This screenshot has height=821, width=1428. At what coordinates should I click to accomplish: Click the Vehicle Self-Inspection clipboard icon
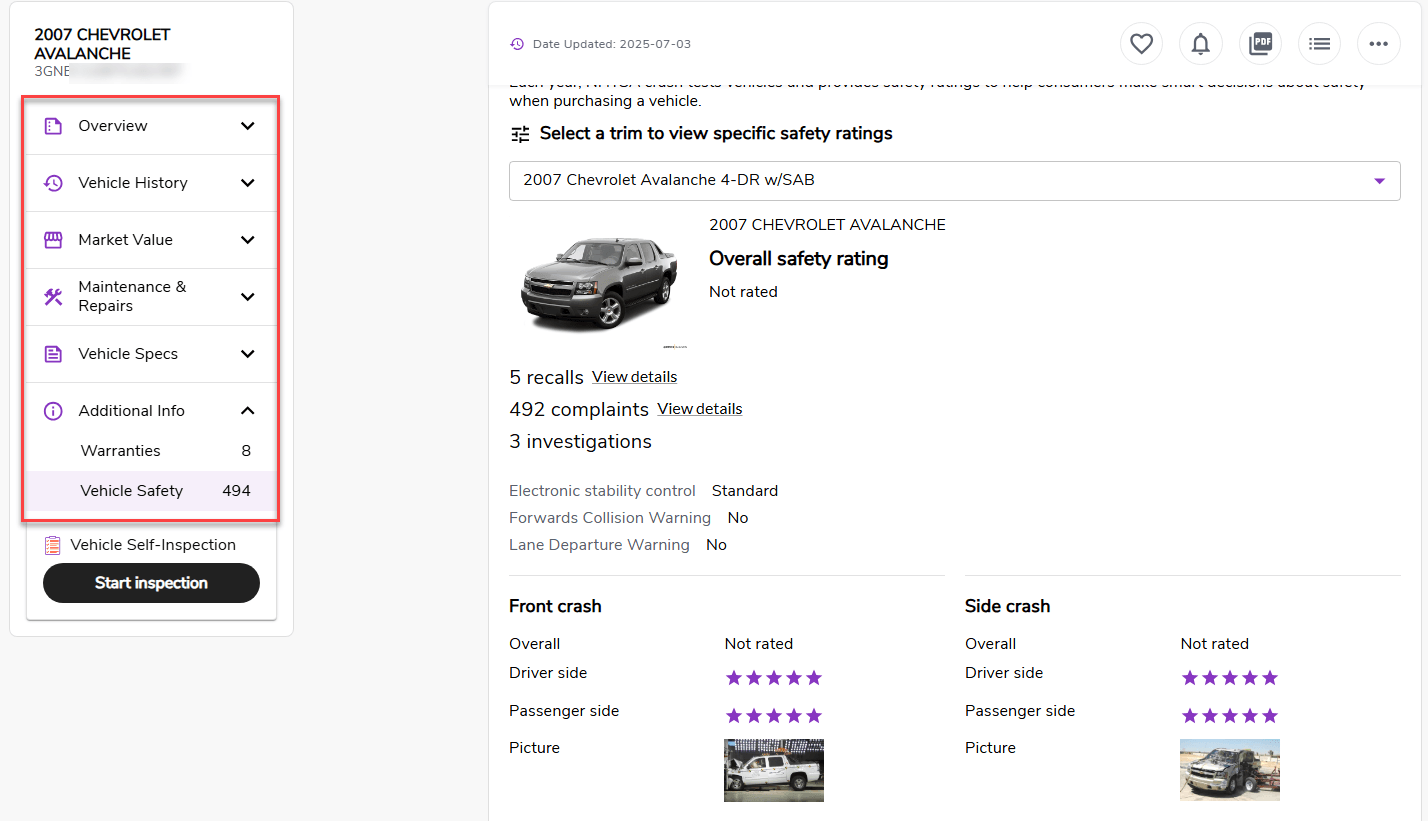[x=53, y=545]
